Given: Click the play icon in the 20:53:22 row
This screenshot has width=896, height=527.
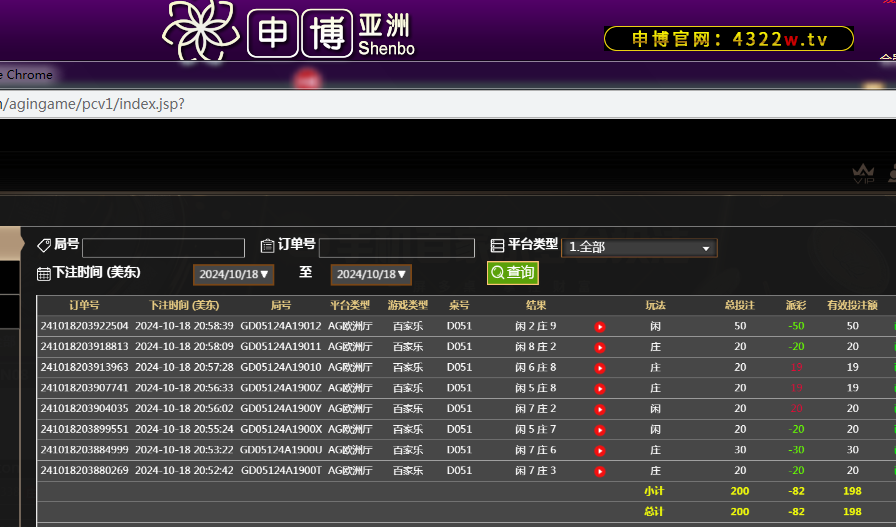Looking at the screenshot, I should click(600, 450).
